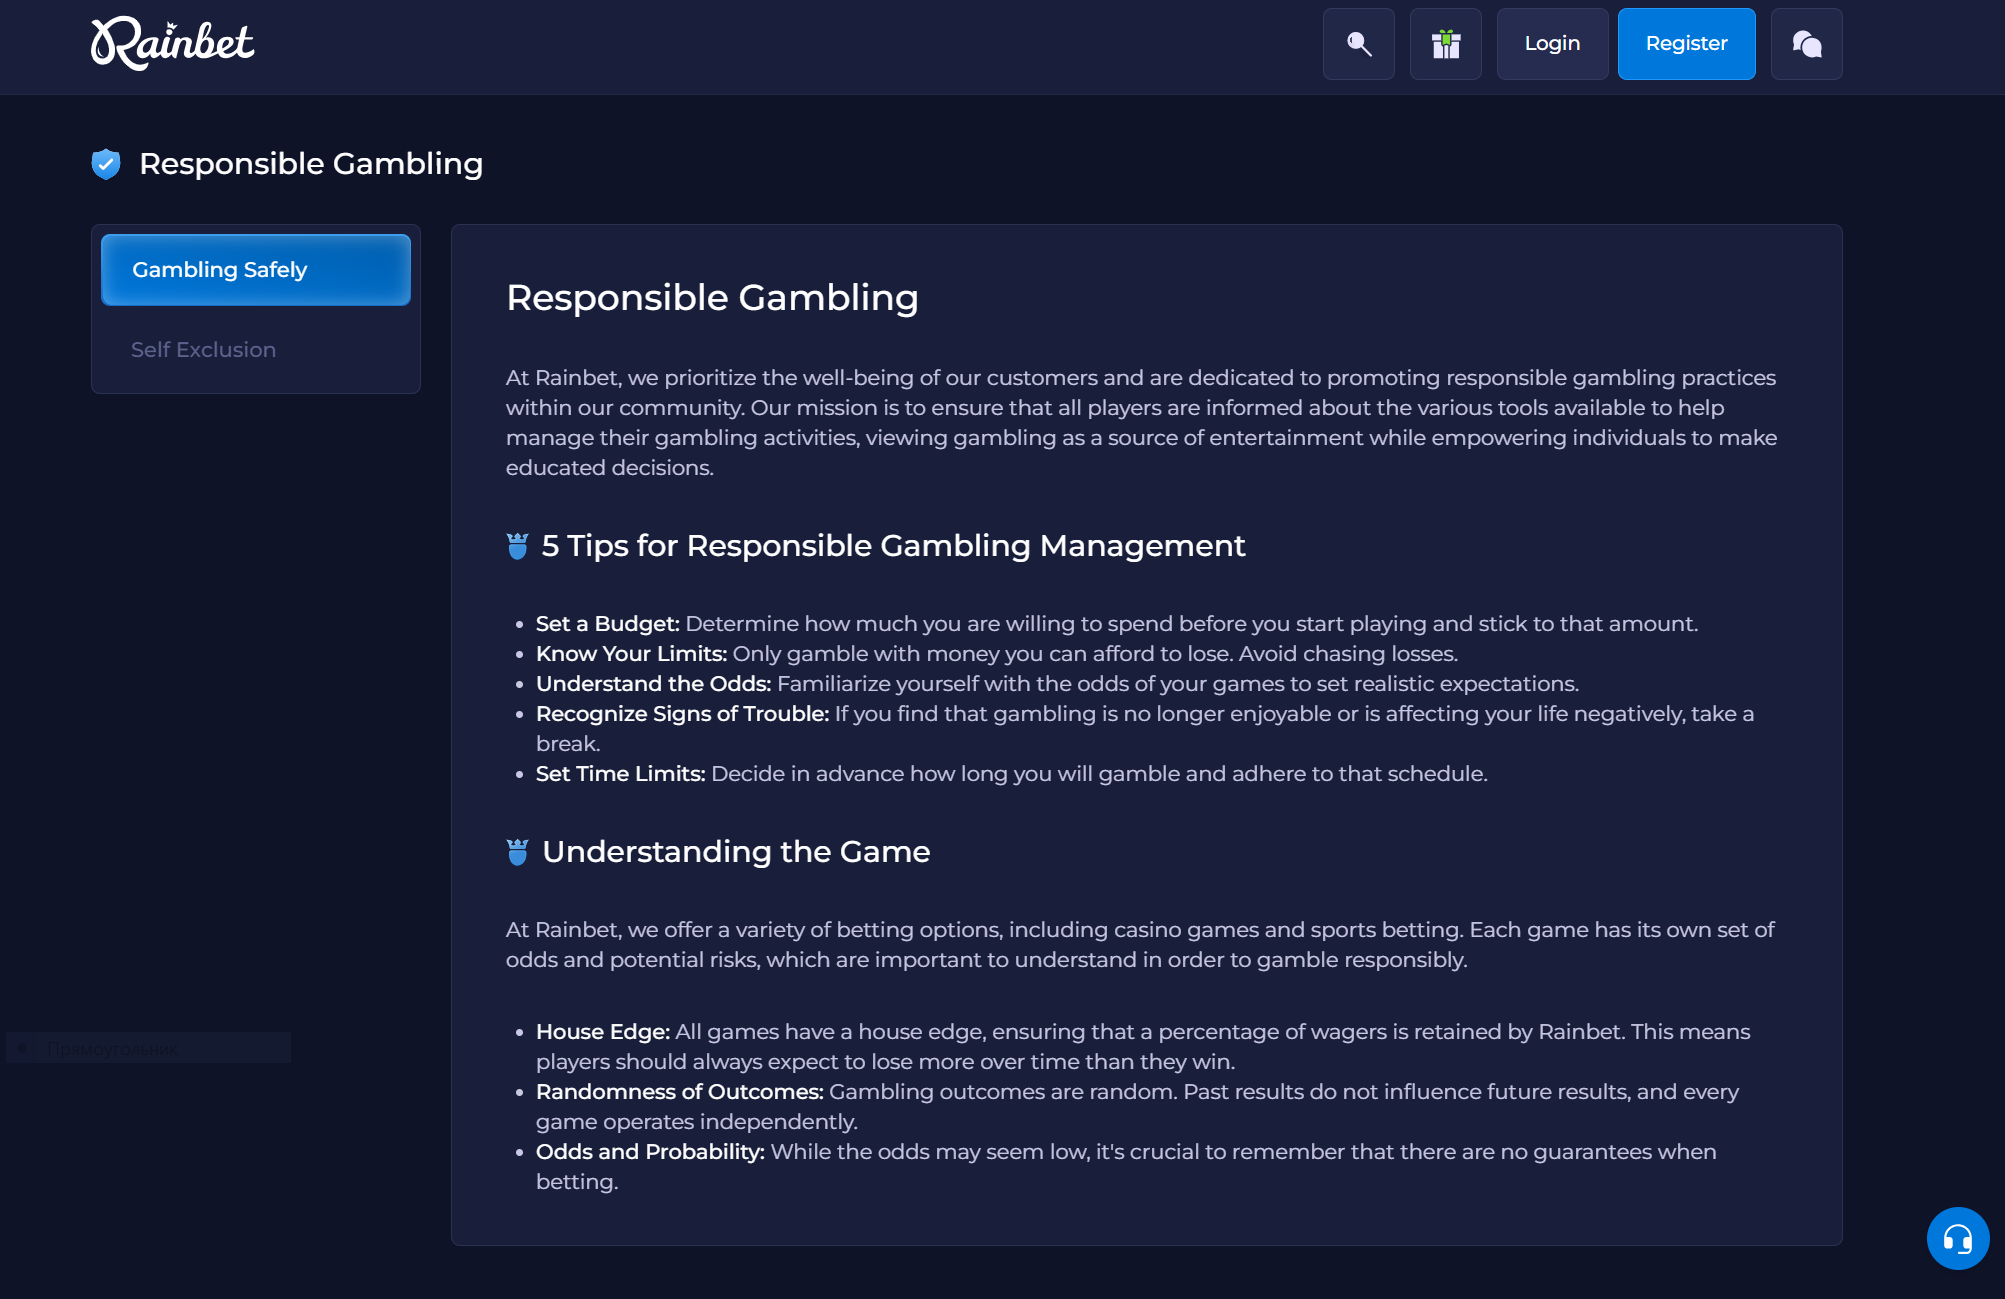
Task: Switch to the Self Exclusion tab
Action: (204, 349)
